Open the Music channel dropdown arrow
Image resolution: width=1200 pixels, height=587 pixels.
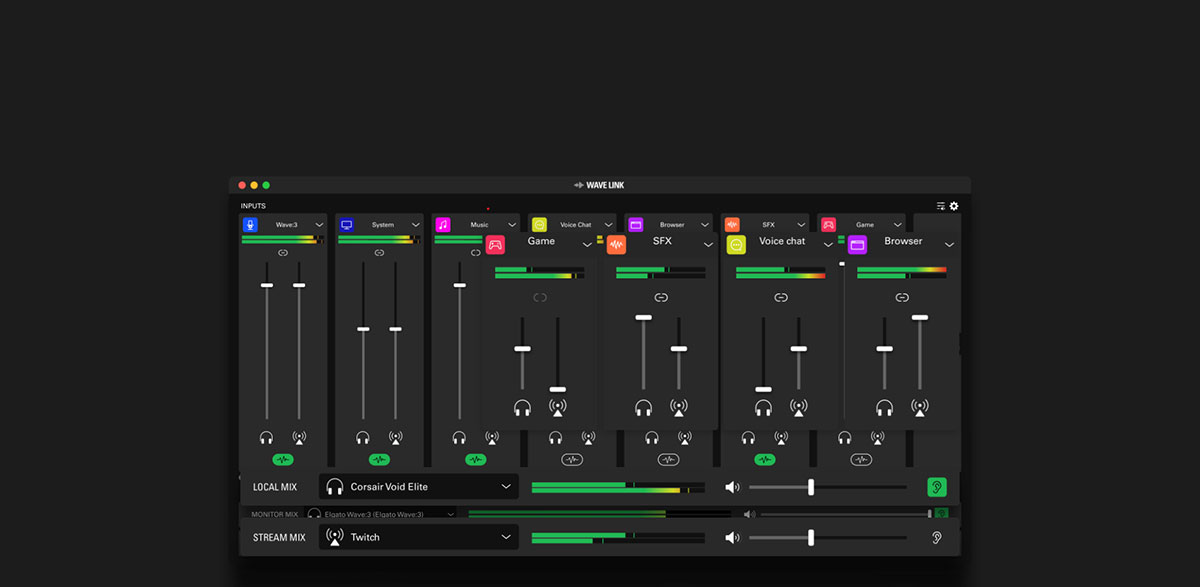pos(512,225)
